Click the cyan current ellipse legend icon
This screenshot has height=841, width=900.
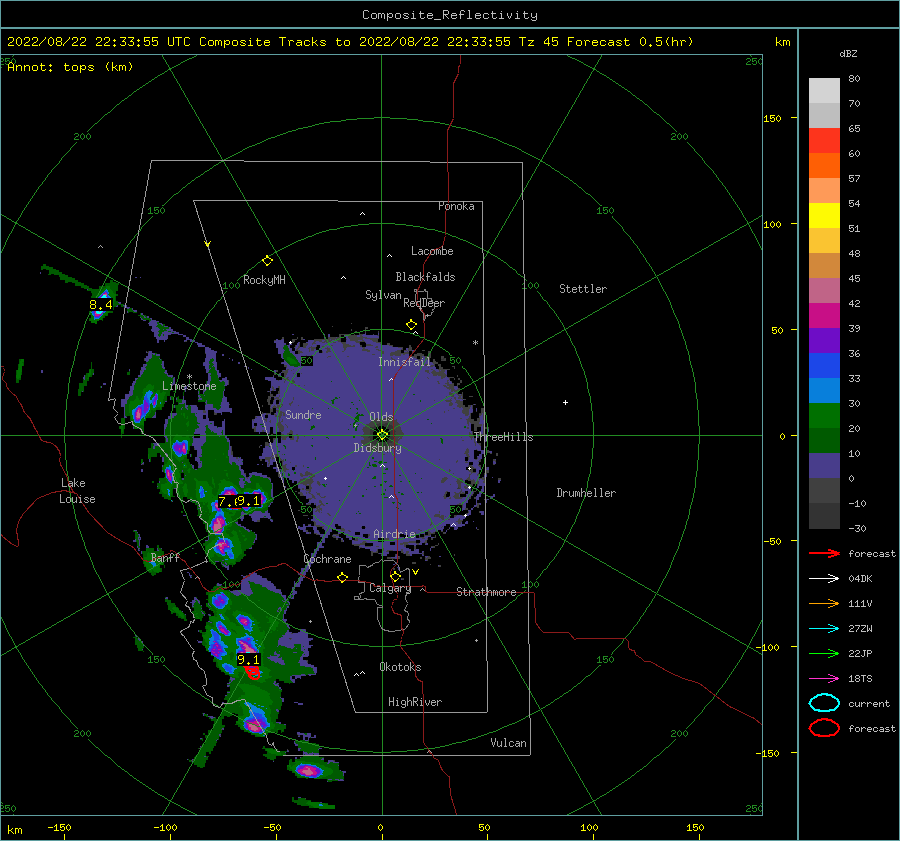click(824, 703)
